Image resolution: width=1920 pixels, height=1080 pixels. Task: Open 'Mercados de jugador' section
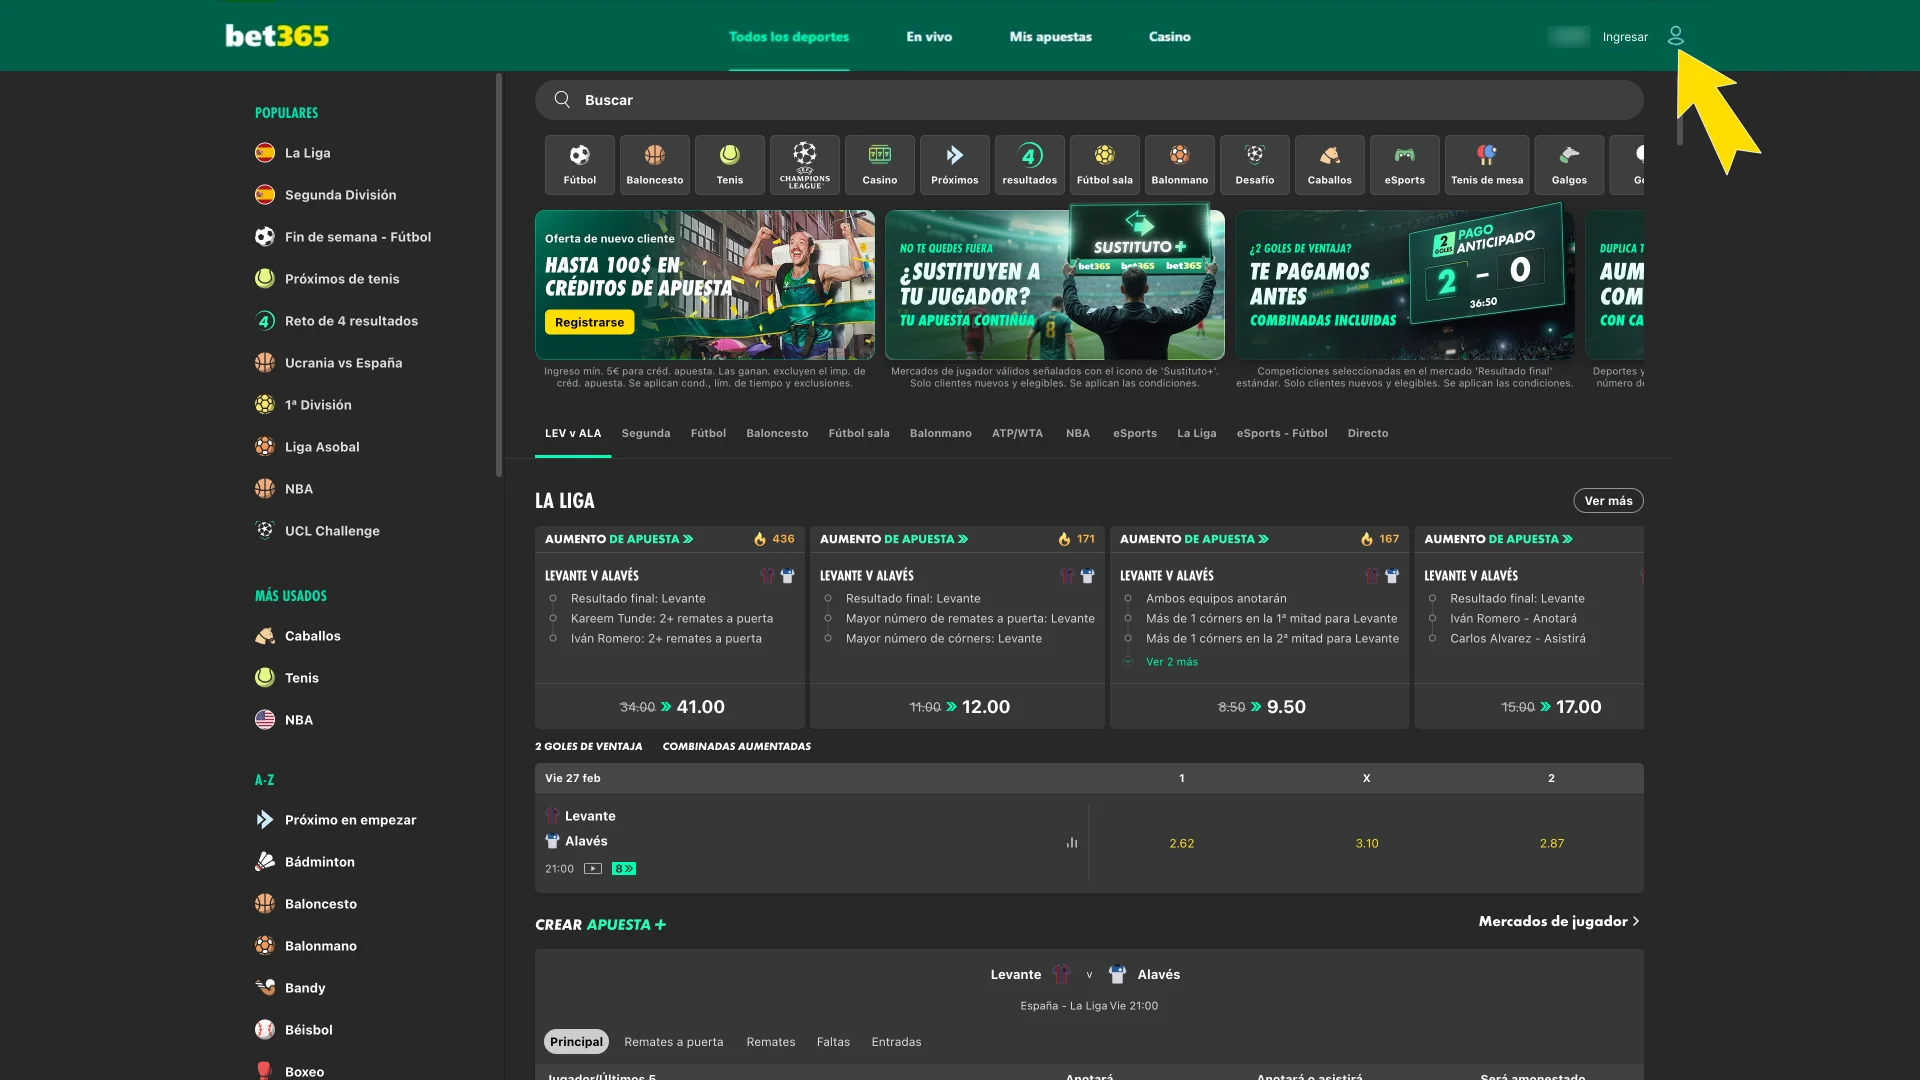pos(1557,921)
